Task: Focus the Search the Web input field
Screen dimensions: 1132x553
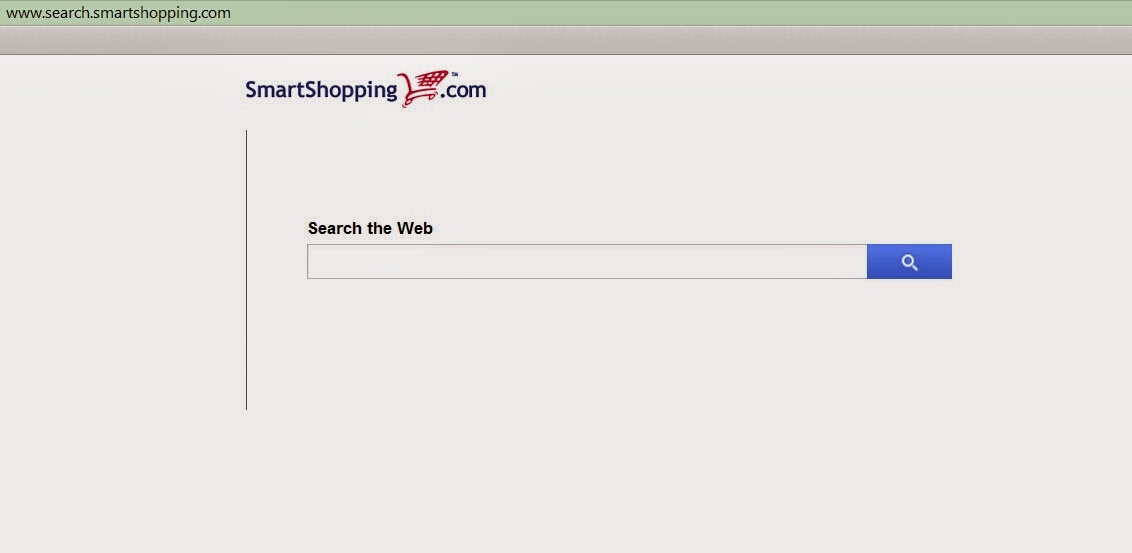Action: point(587,261)
